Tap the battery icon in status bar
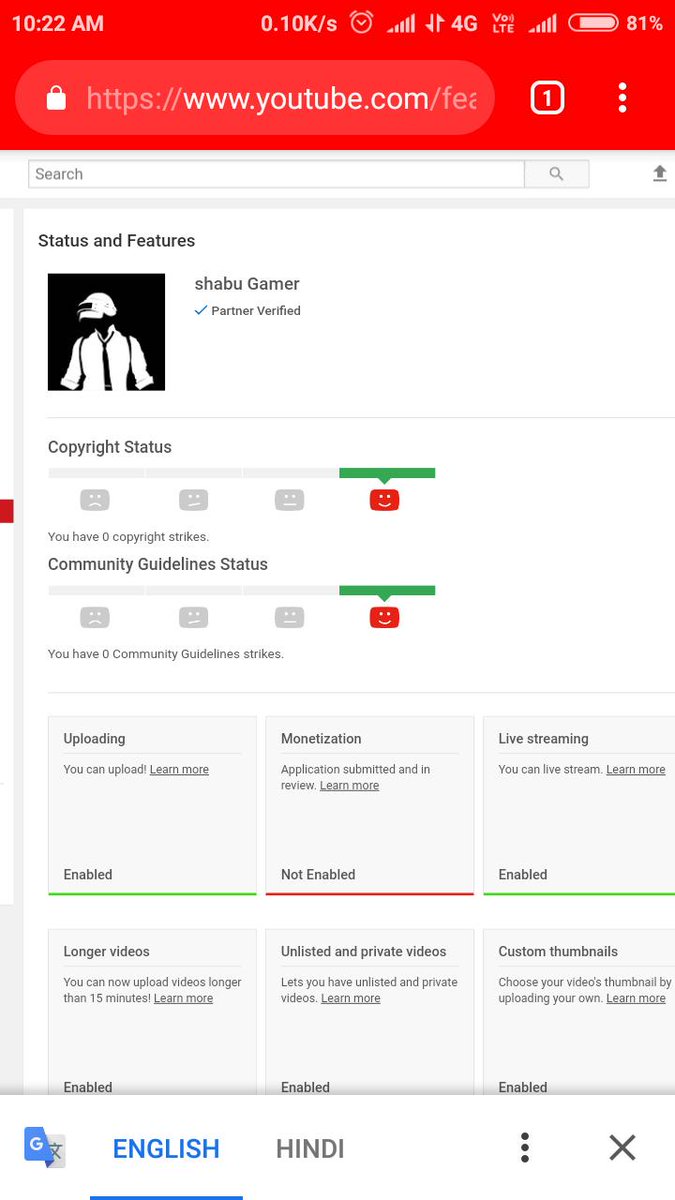The image size is (675, 1200). 593,23
